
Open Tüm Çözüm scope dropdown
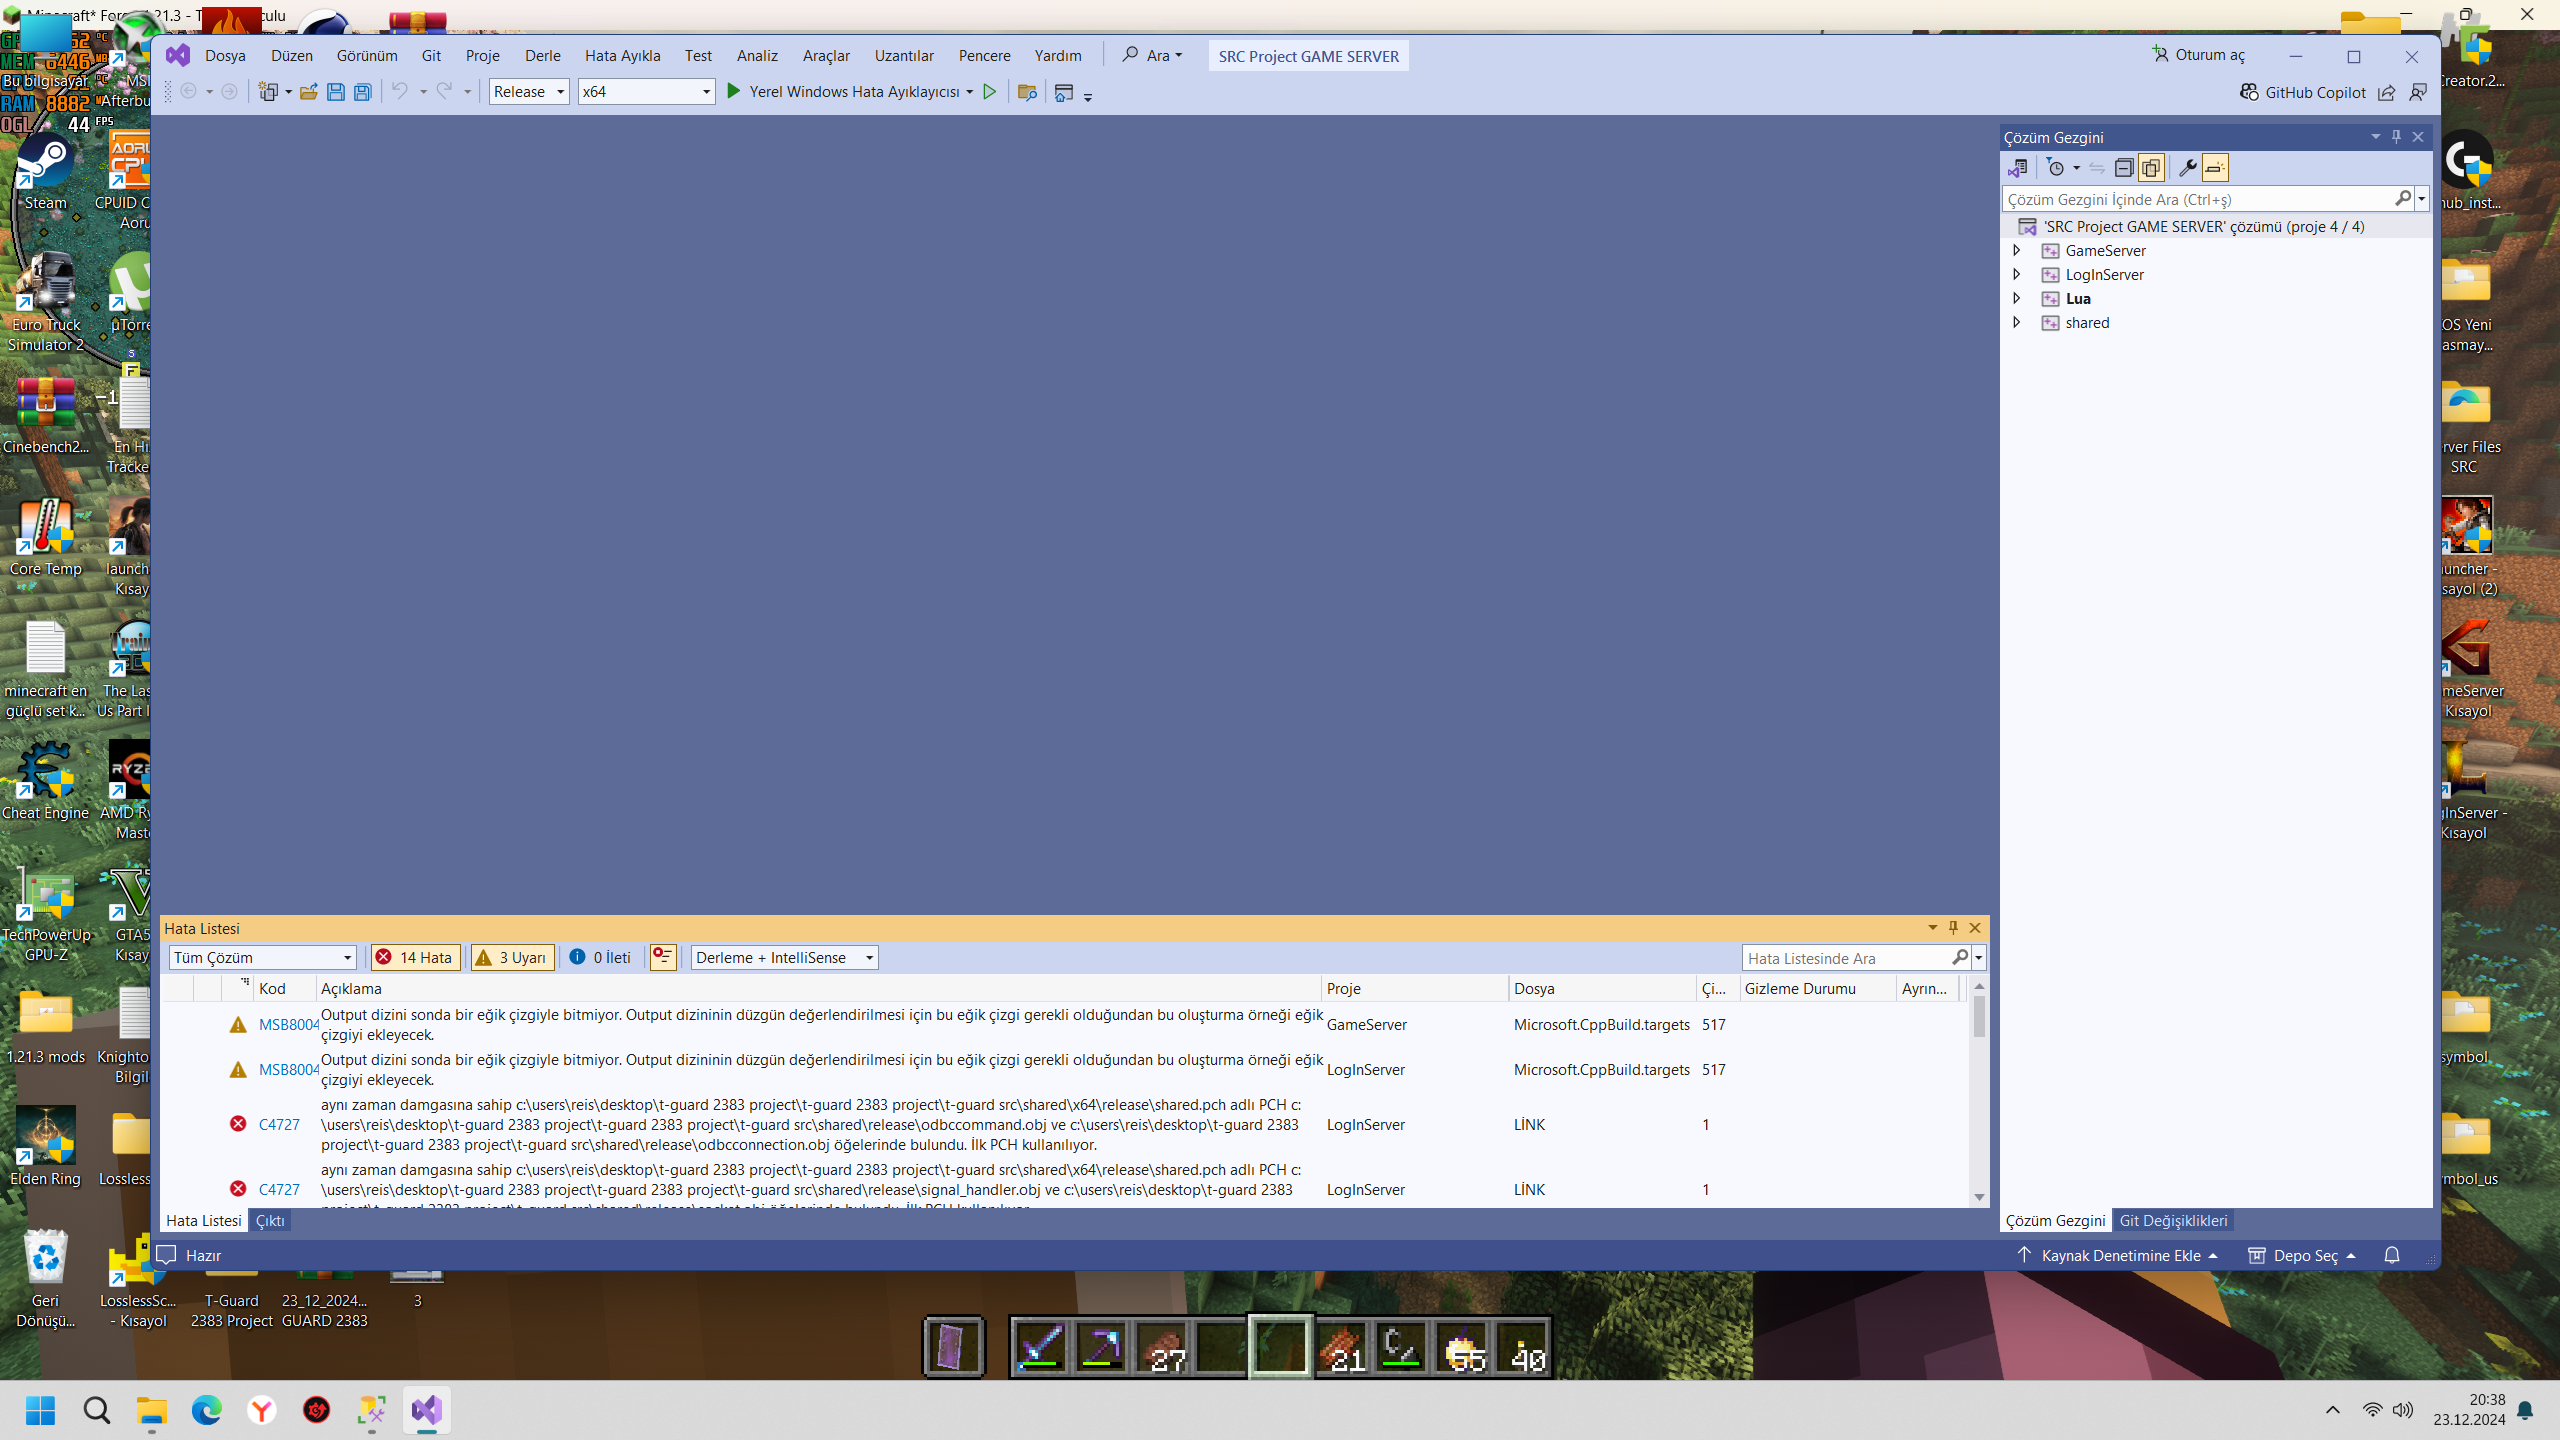(x=262, y=957)
